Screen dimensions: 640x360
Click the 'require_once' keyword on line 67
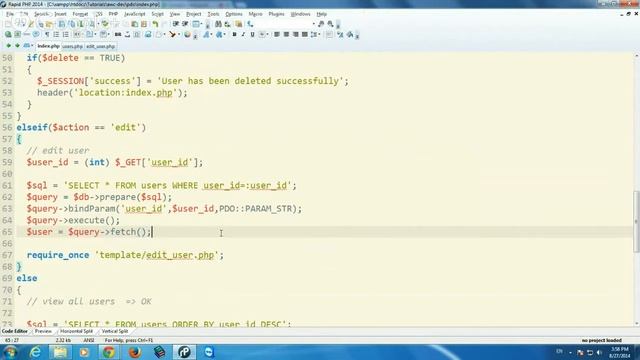[58, 255]
